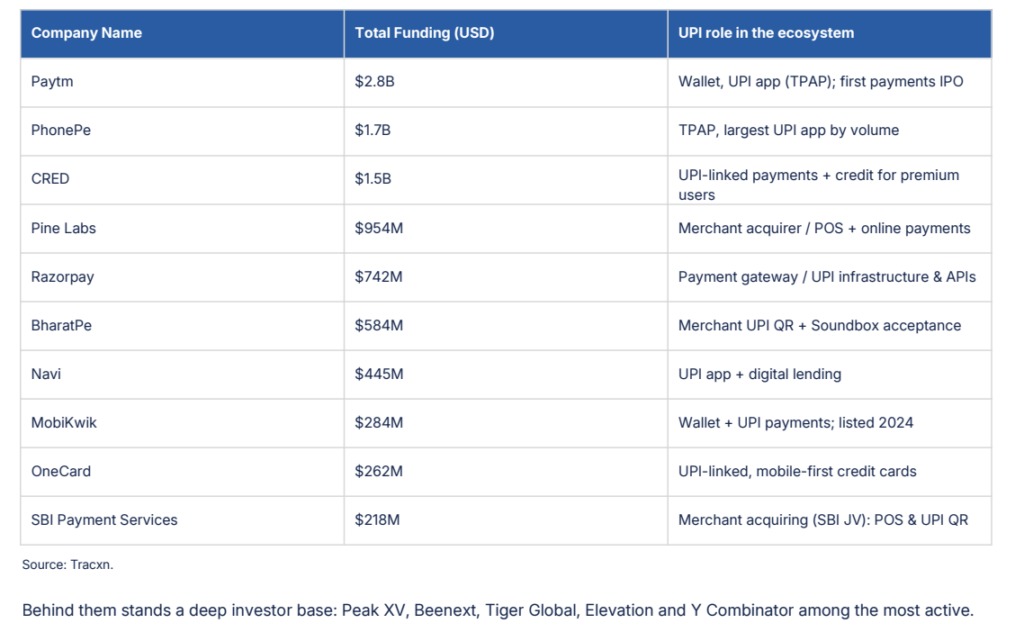Click the OneCard row label
The height and width of the screenshot is (641, 1024).
(61, 471)
